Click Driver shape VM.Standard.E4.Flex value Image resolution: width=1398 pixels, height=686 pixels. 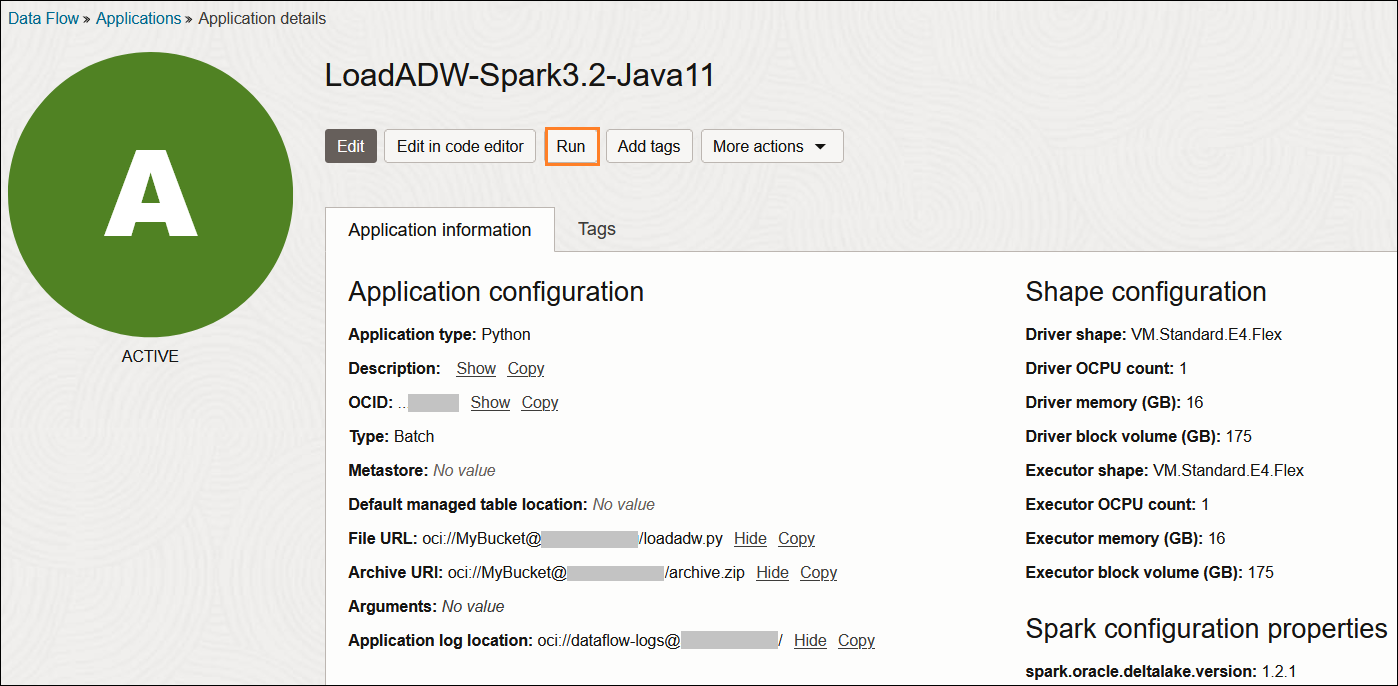pos(1206,334)
